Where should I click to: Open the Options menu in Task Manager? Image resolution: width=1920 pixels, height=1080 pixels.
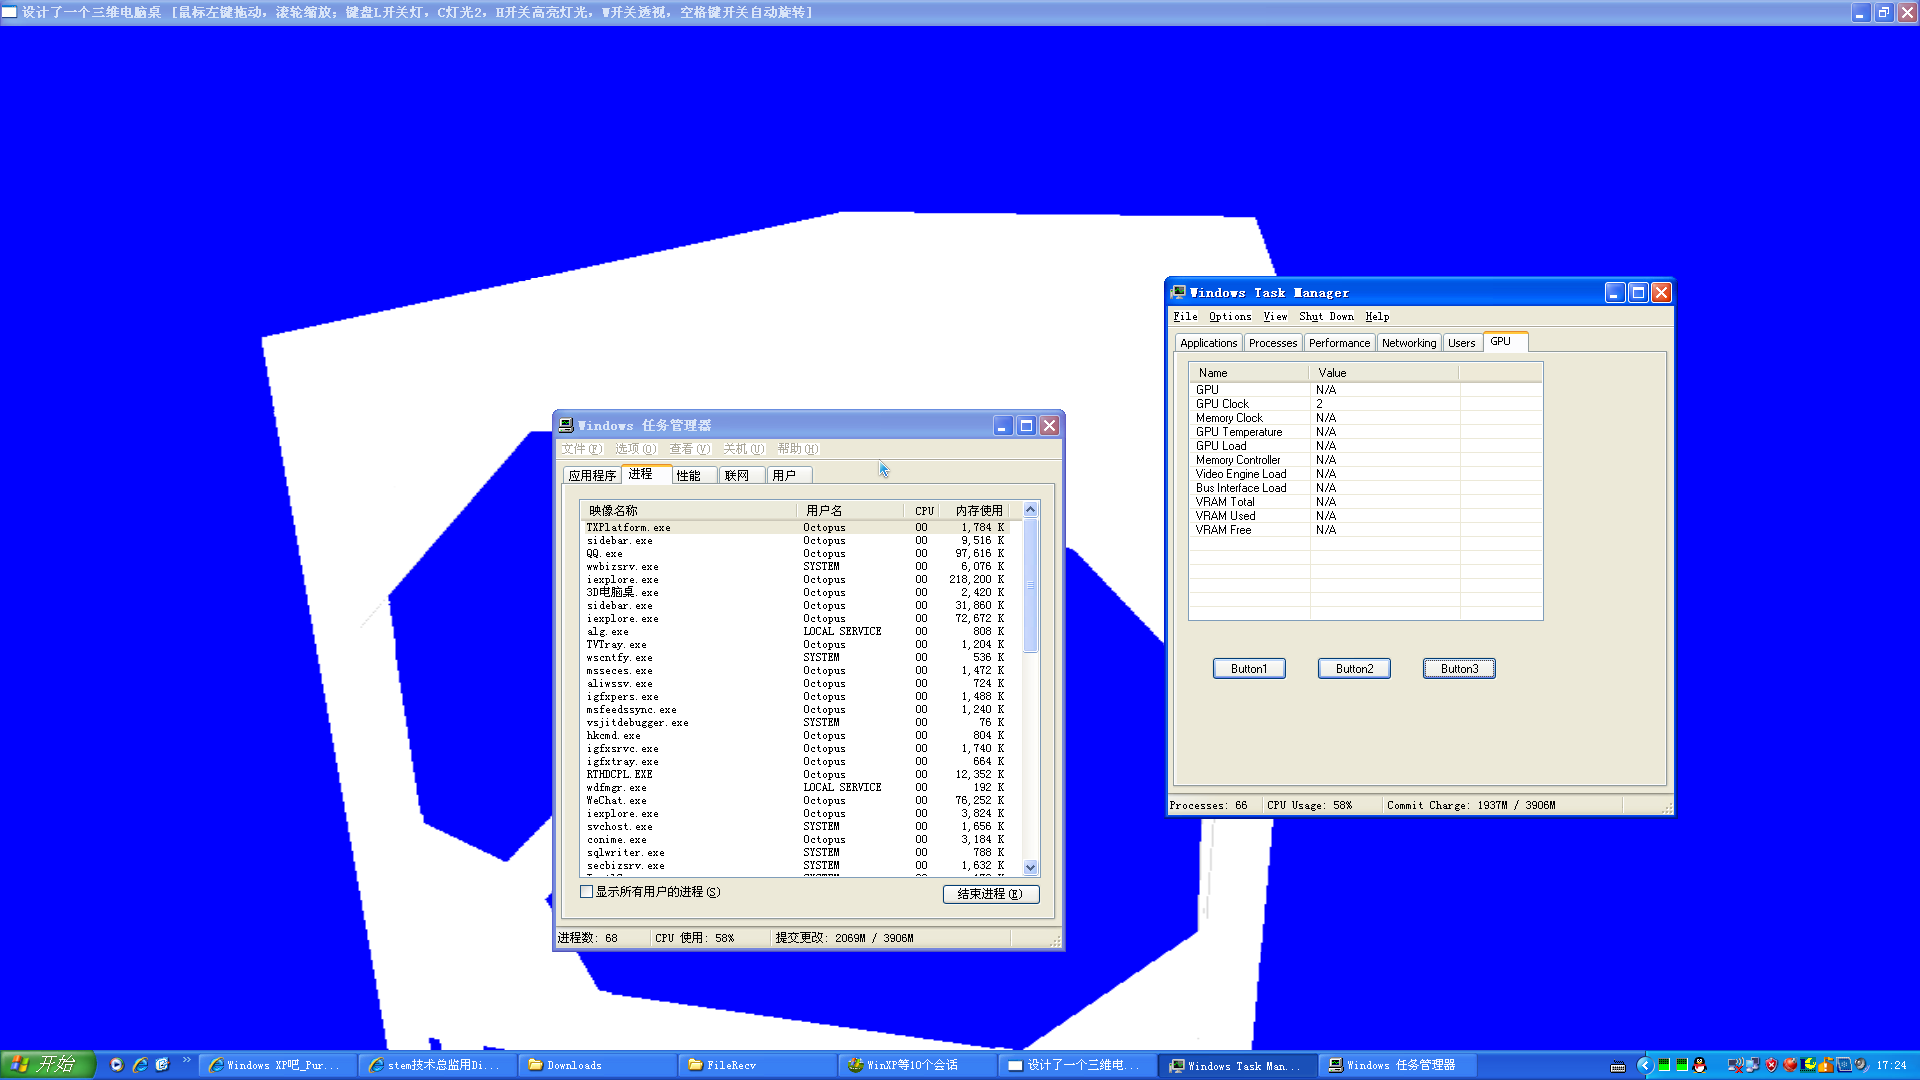click(x=1229, y=316)
